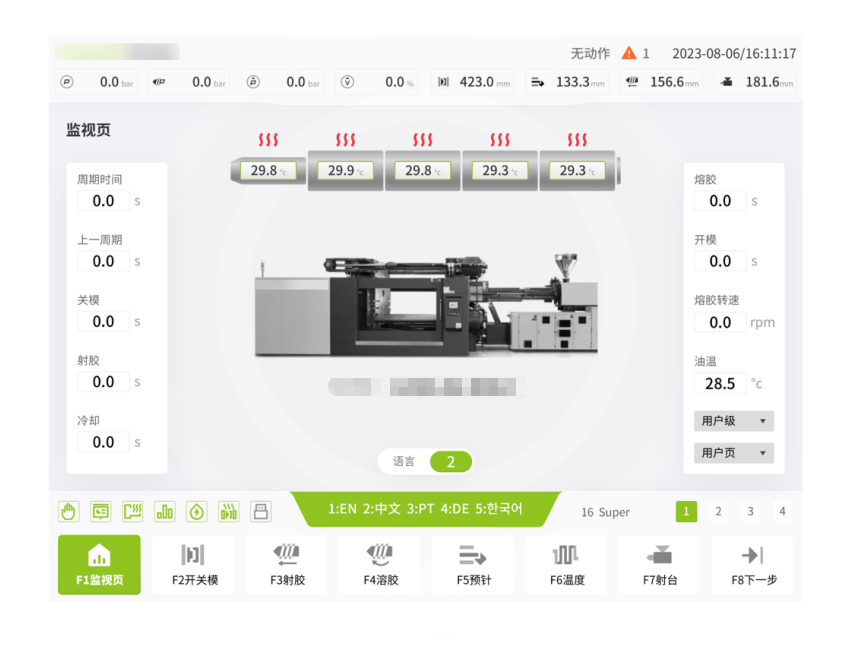This screenshot has width=860, height=650.
Task: Click the bar chart statistics icon
Action: point(165,512)
